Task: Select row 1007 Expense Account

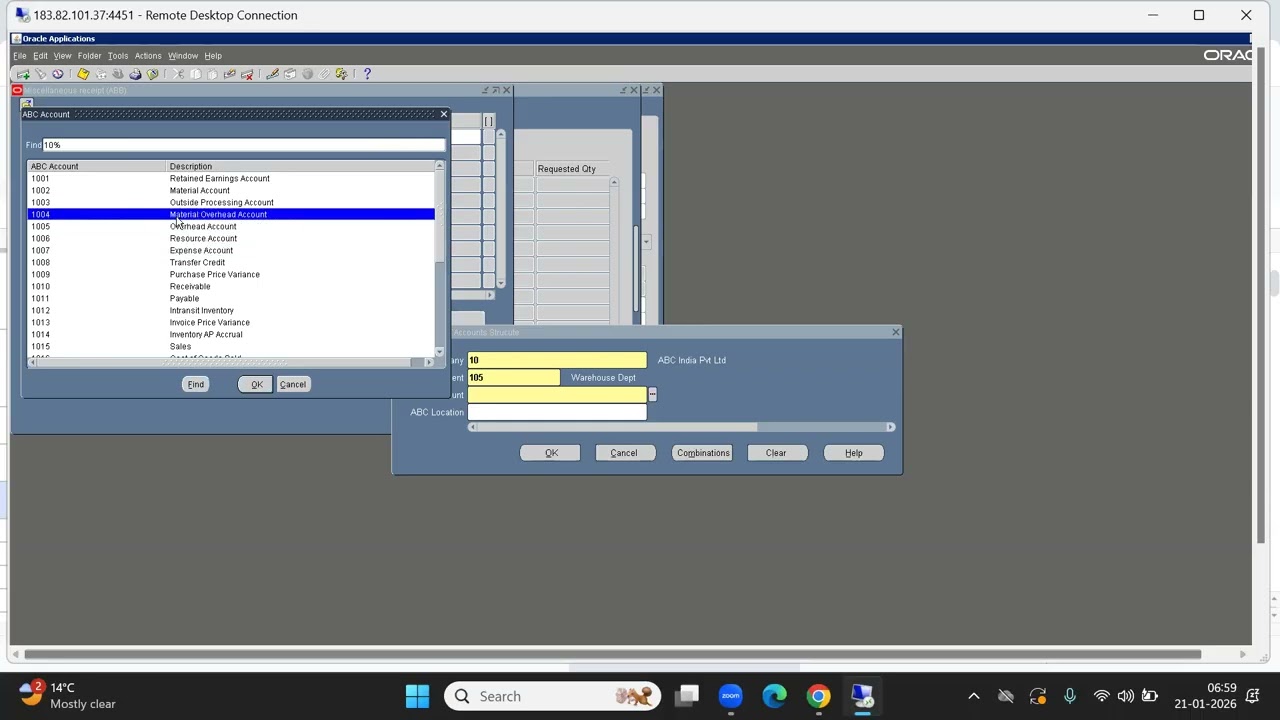Action: [x=231, y=250]
